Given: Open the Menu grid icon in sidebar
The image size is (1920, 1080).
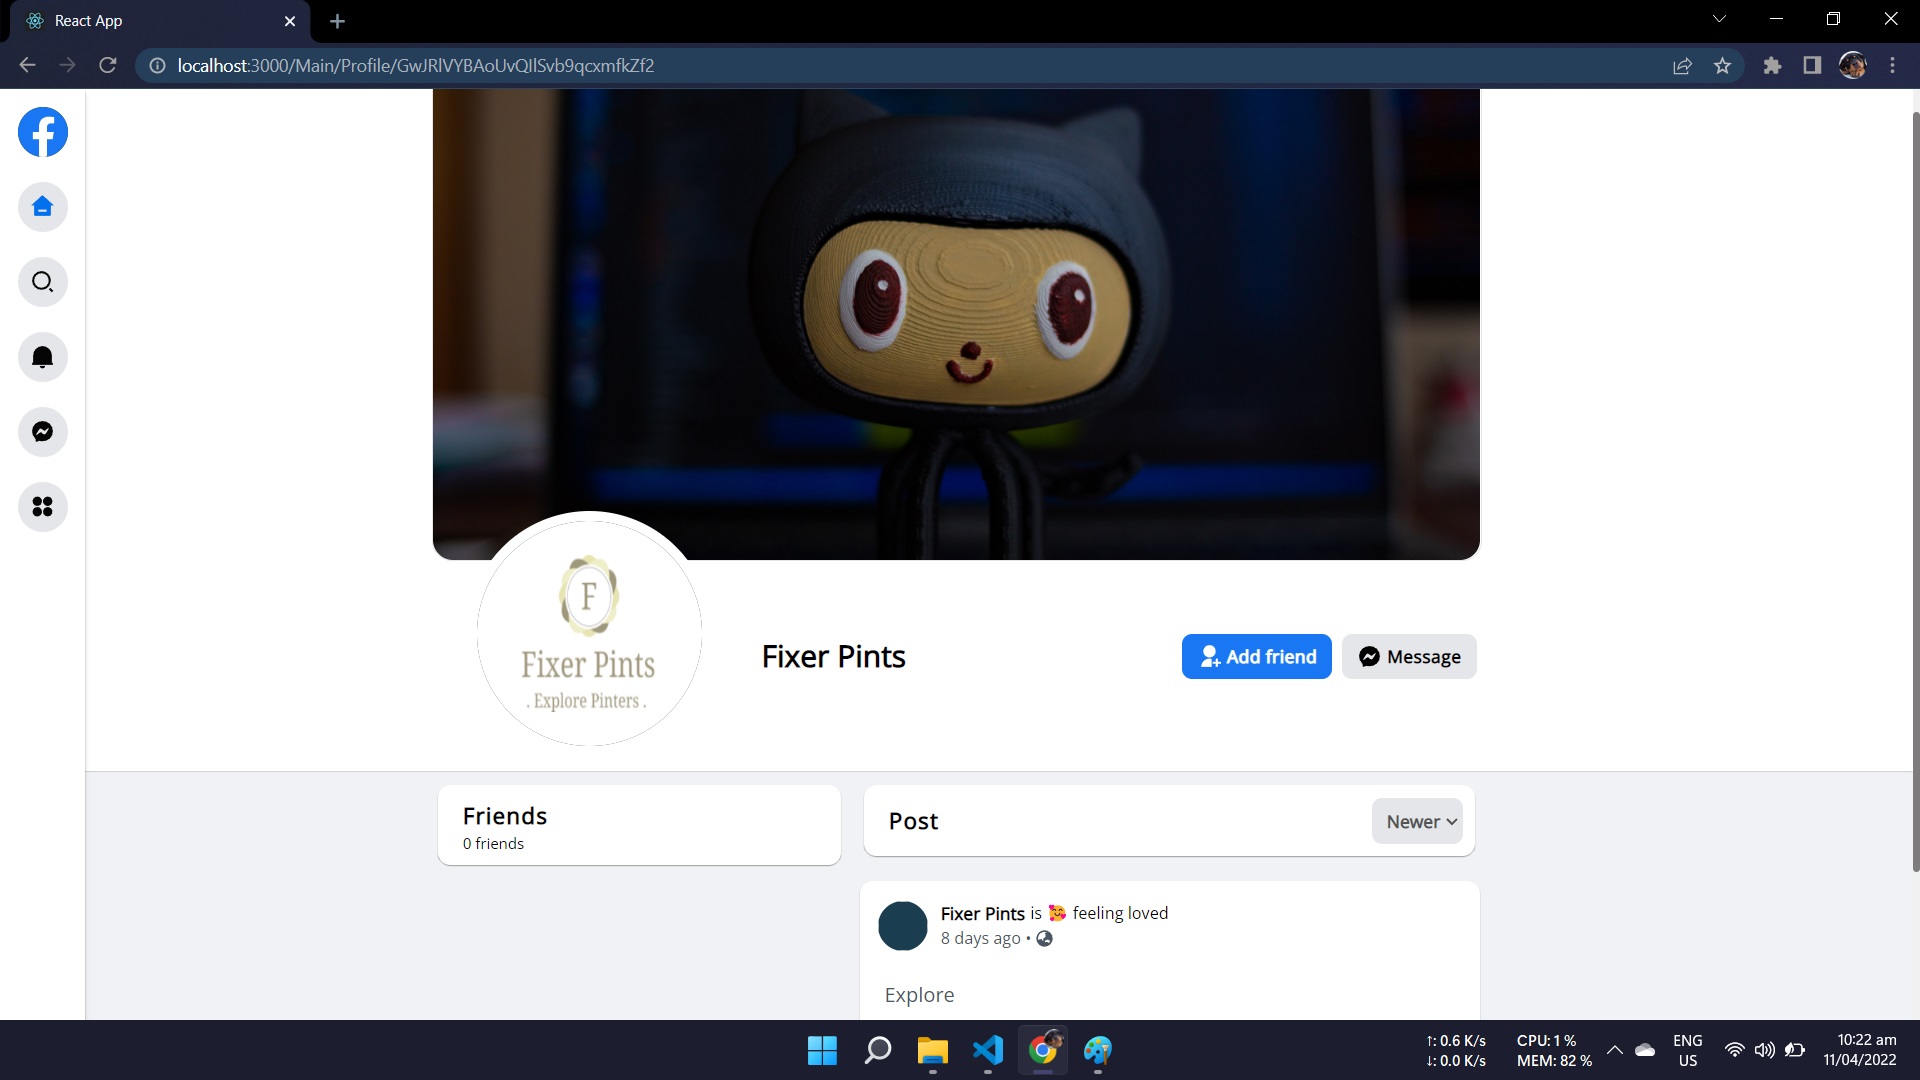Looking at the screenshot, I should 42,507.
